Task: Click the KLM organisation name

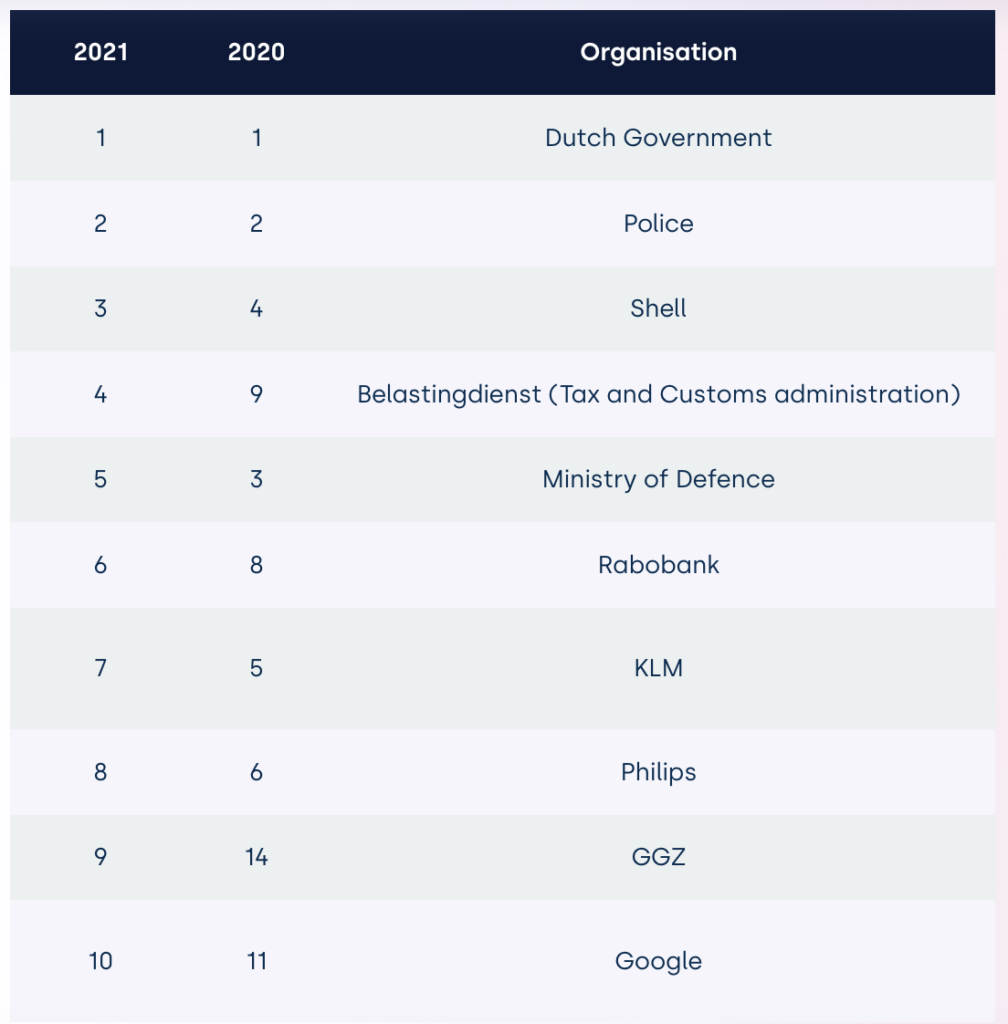Action: (x=658, y=667)
